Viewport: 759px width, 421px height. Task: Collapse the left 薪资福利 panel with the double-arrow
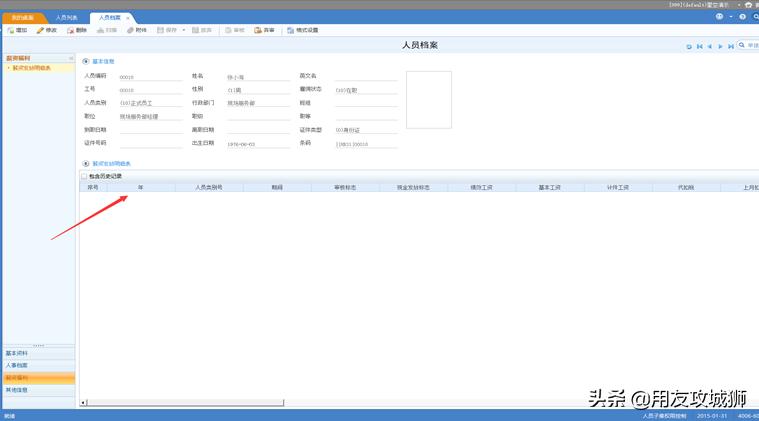click(x=71, y=58)
